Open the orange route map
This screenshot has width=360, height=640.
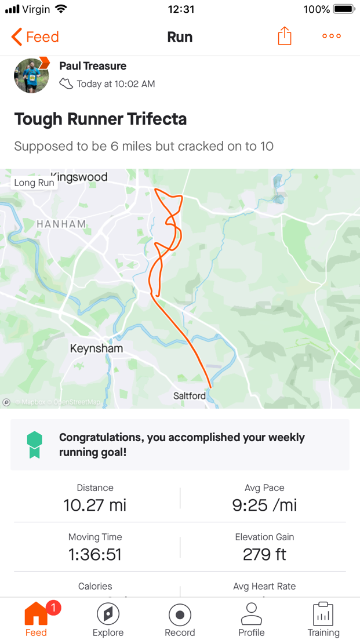[180, 289]
